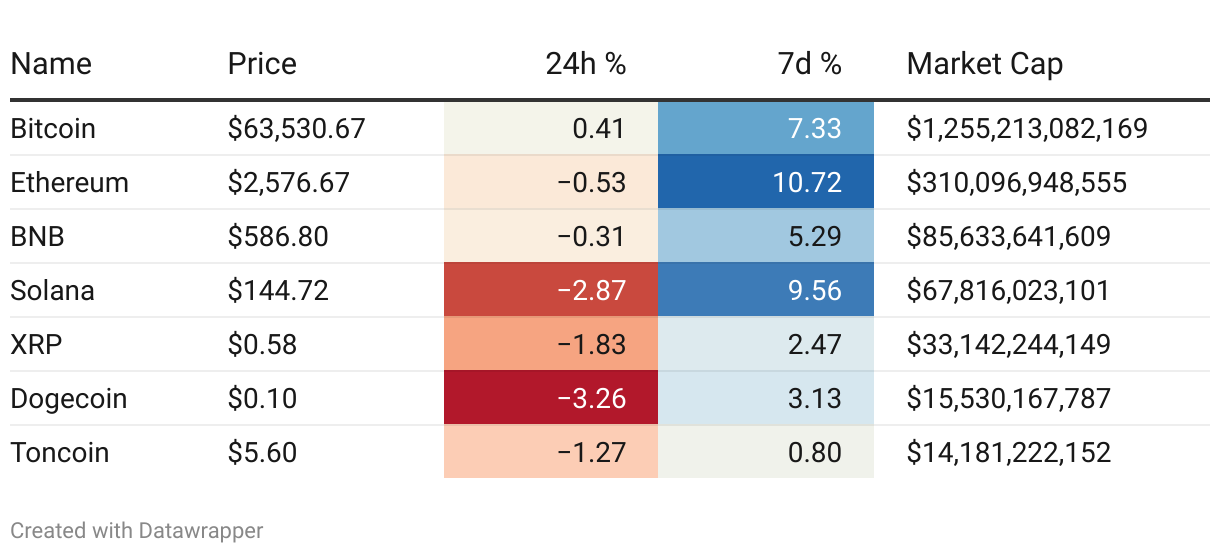Image resolution: width=1220 pixels, height=554 pixels.
Task: Click the Name column header
Action: [x=51, y=64]
